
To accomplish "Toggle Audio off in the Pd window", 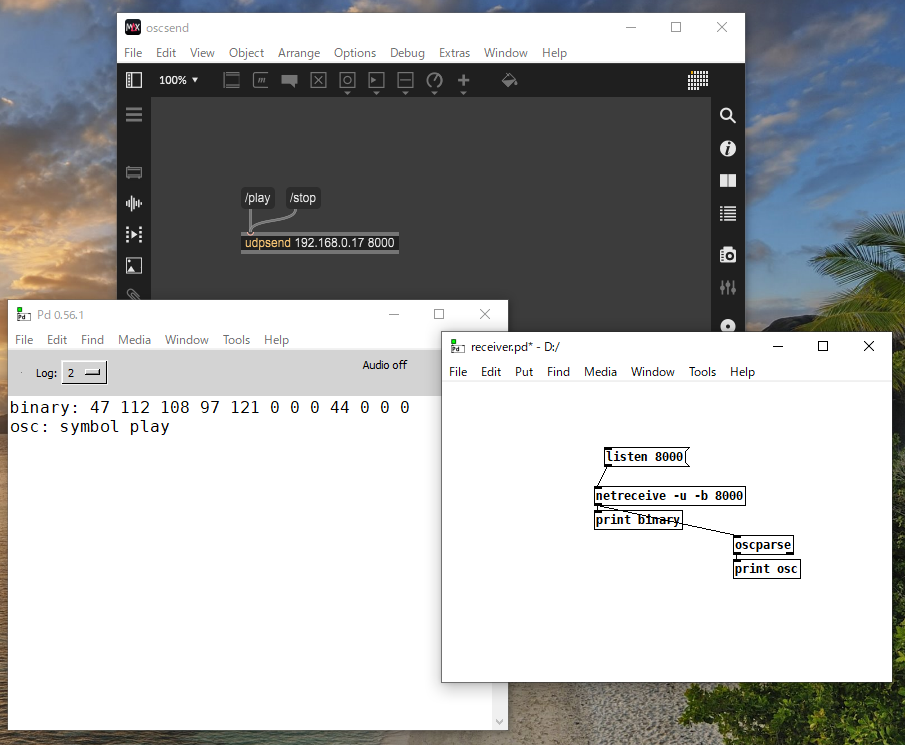I will [x=384, y=364].
